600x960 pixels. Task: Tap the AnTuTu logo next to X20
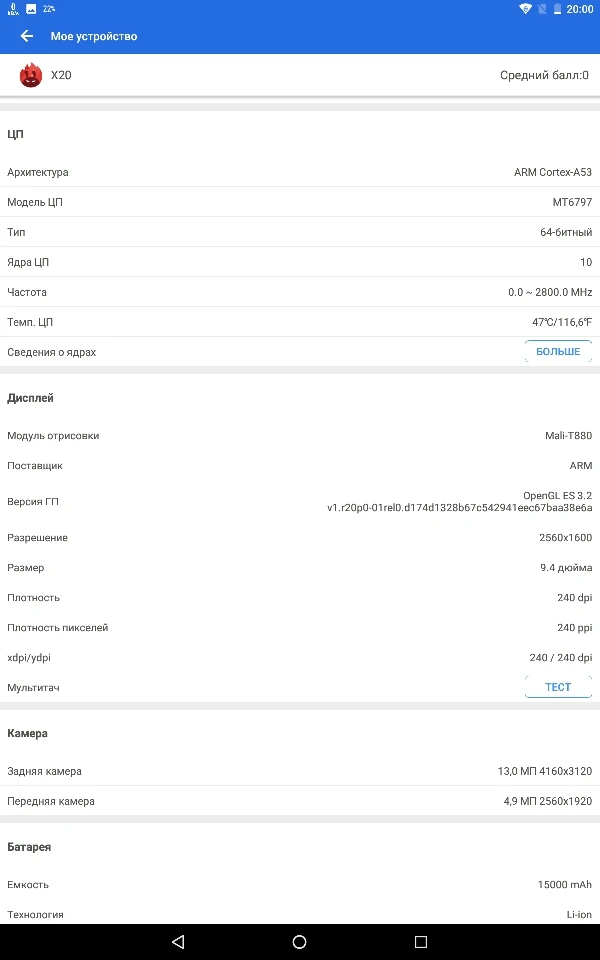pyautogui.click(x=31, y=75)
